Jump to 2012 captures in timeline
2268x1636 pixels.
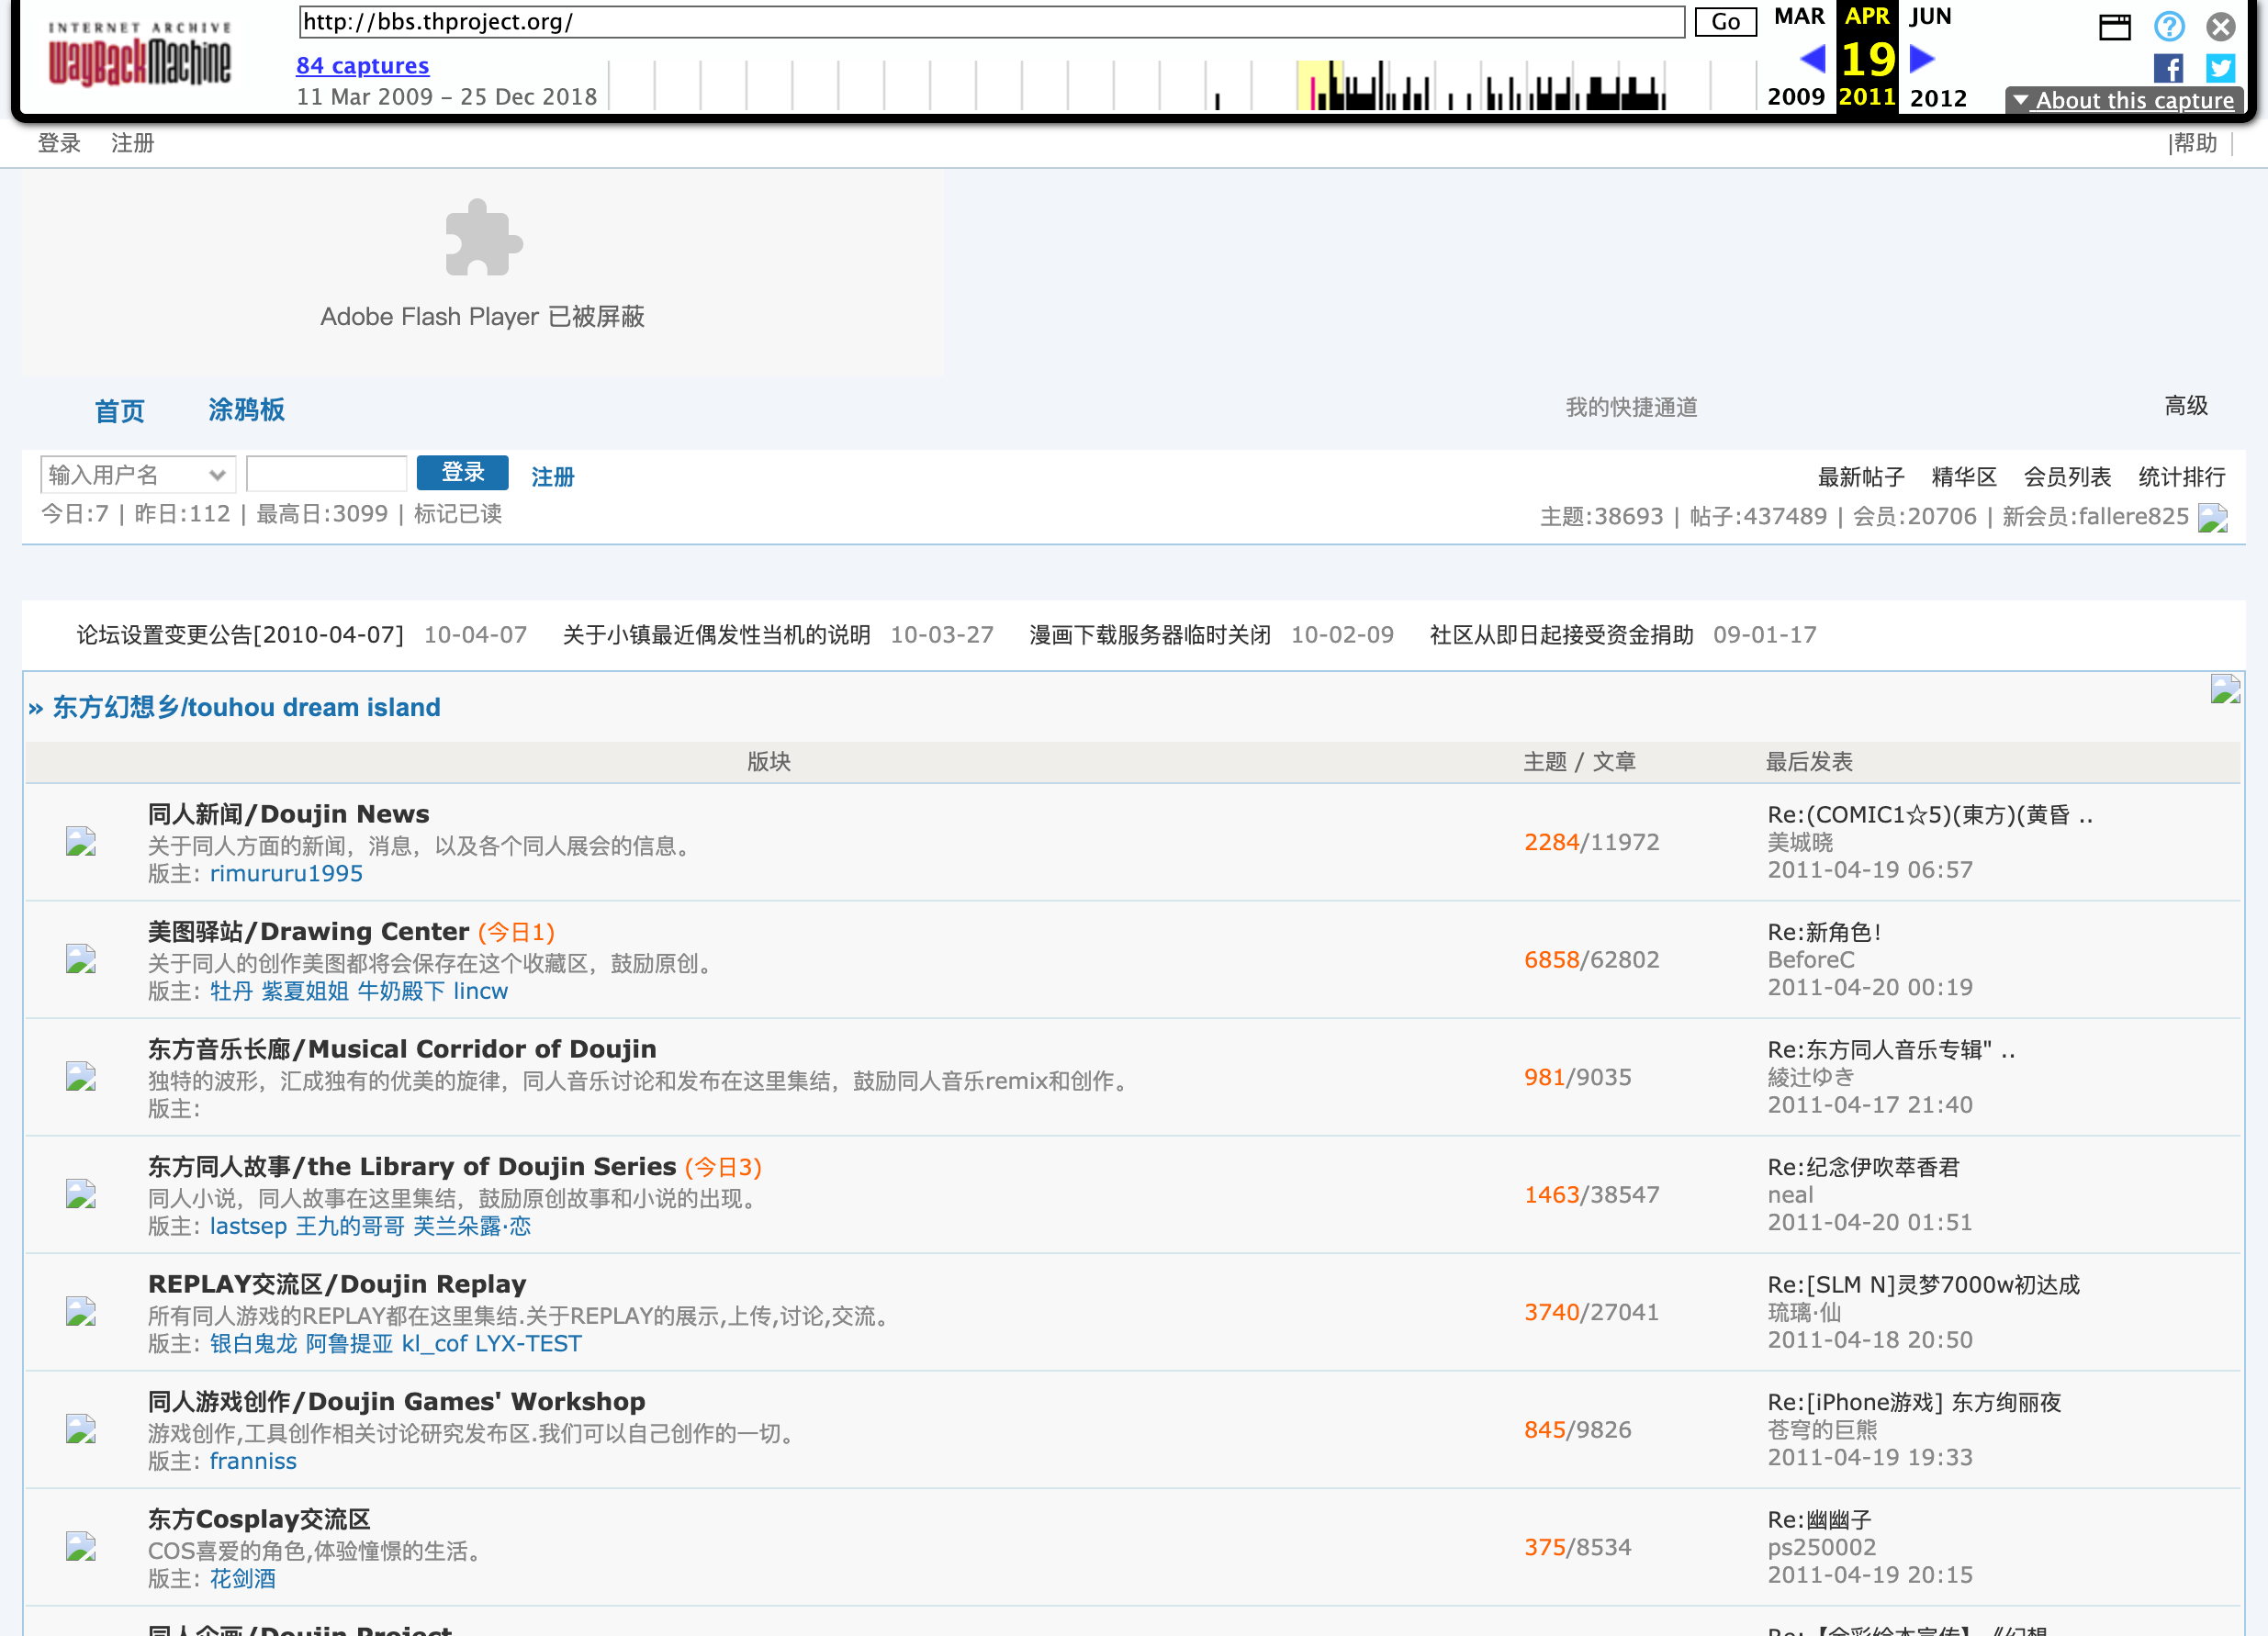1938,98
